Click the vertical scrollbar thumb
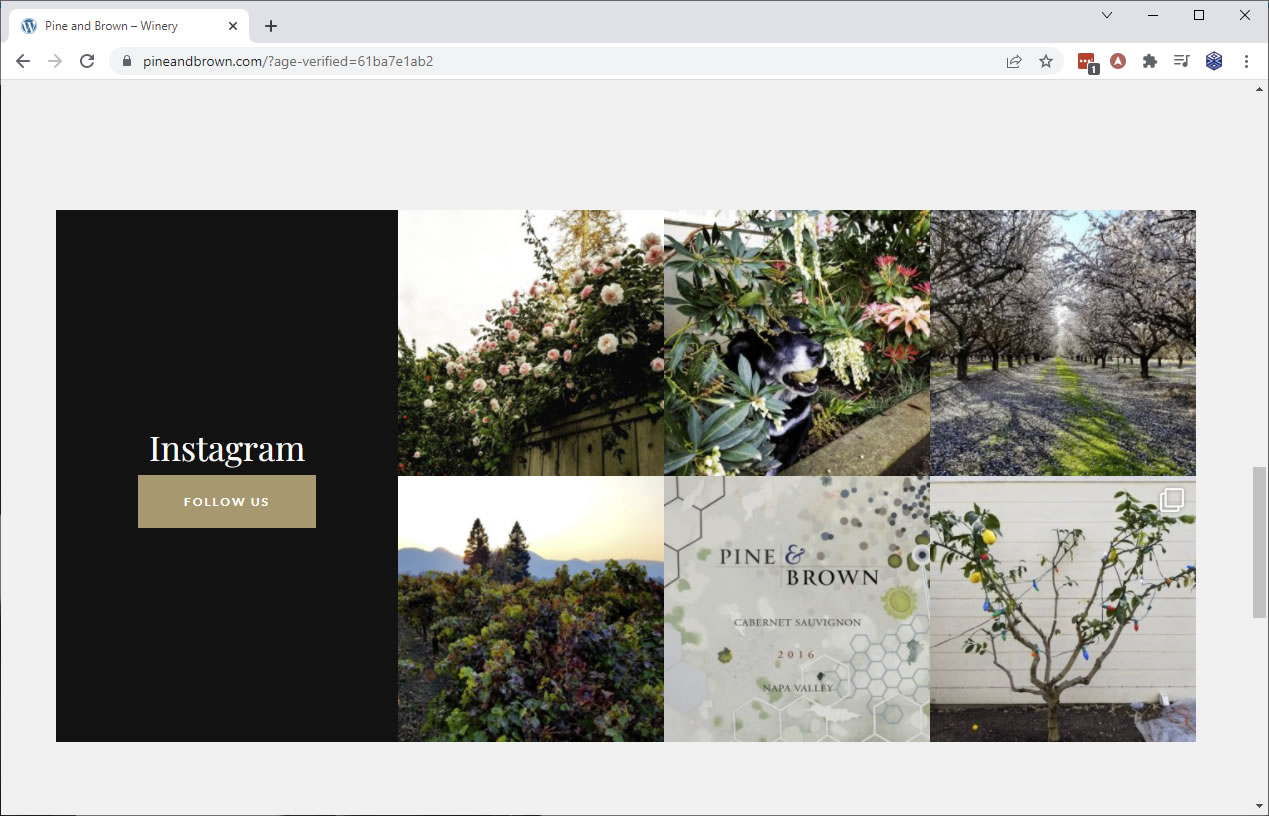This screenshot has width=1269, height=816. pos(1259,541)
